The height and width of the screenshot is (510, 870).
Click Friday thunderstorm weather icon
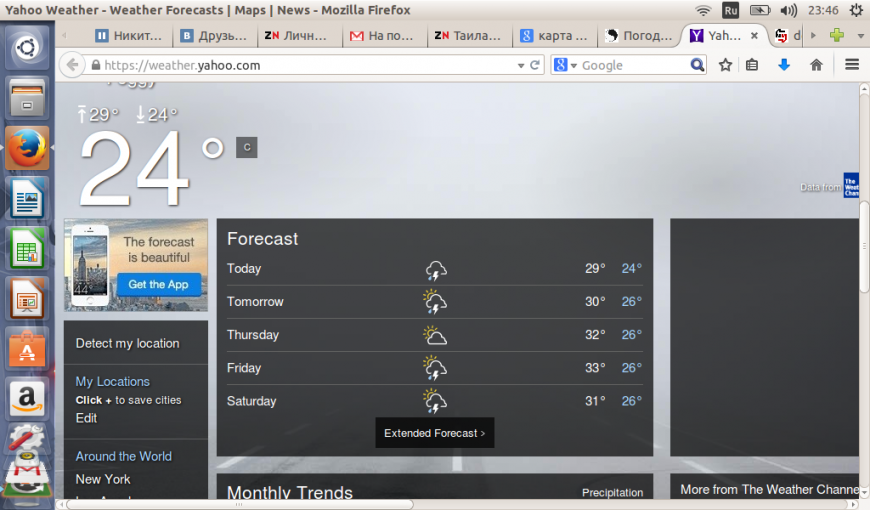tap(435, 368)
